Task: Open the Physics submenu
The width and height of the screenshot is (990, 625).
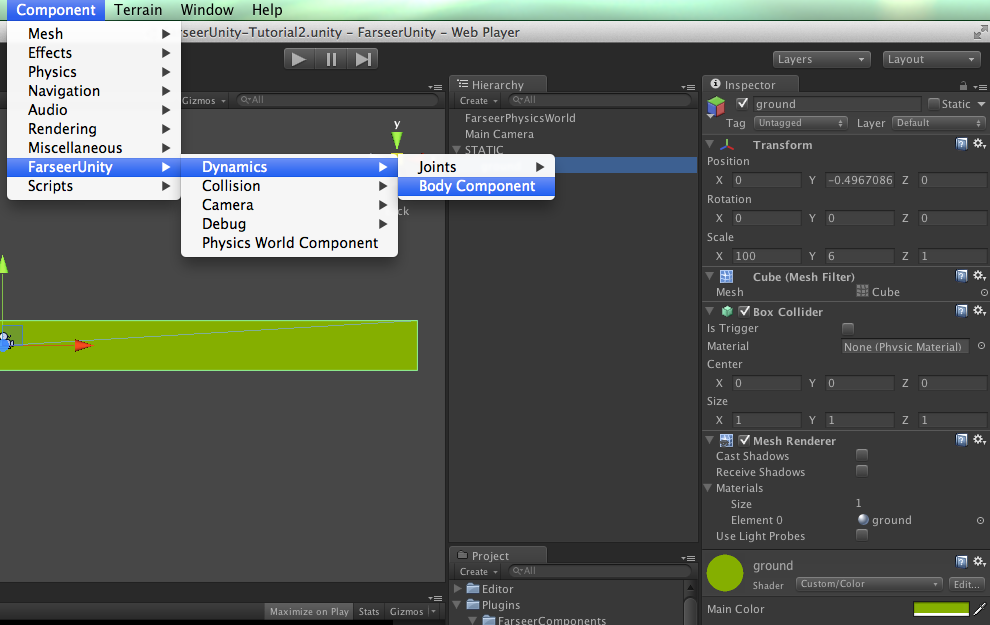Action: click(93, 72)
